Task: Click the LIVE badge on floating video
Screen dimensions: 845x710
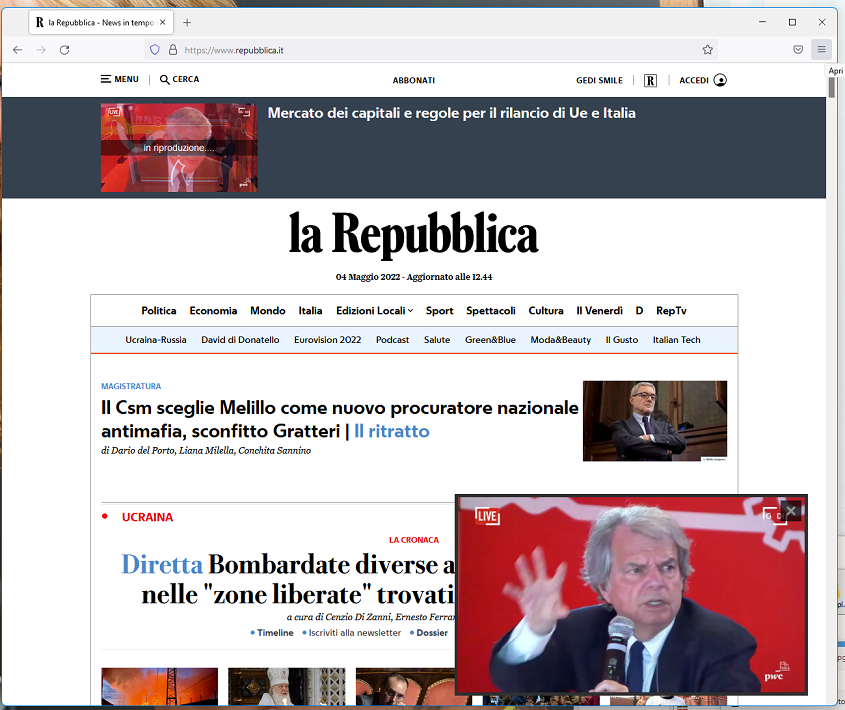Action: (487, 516)
